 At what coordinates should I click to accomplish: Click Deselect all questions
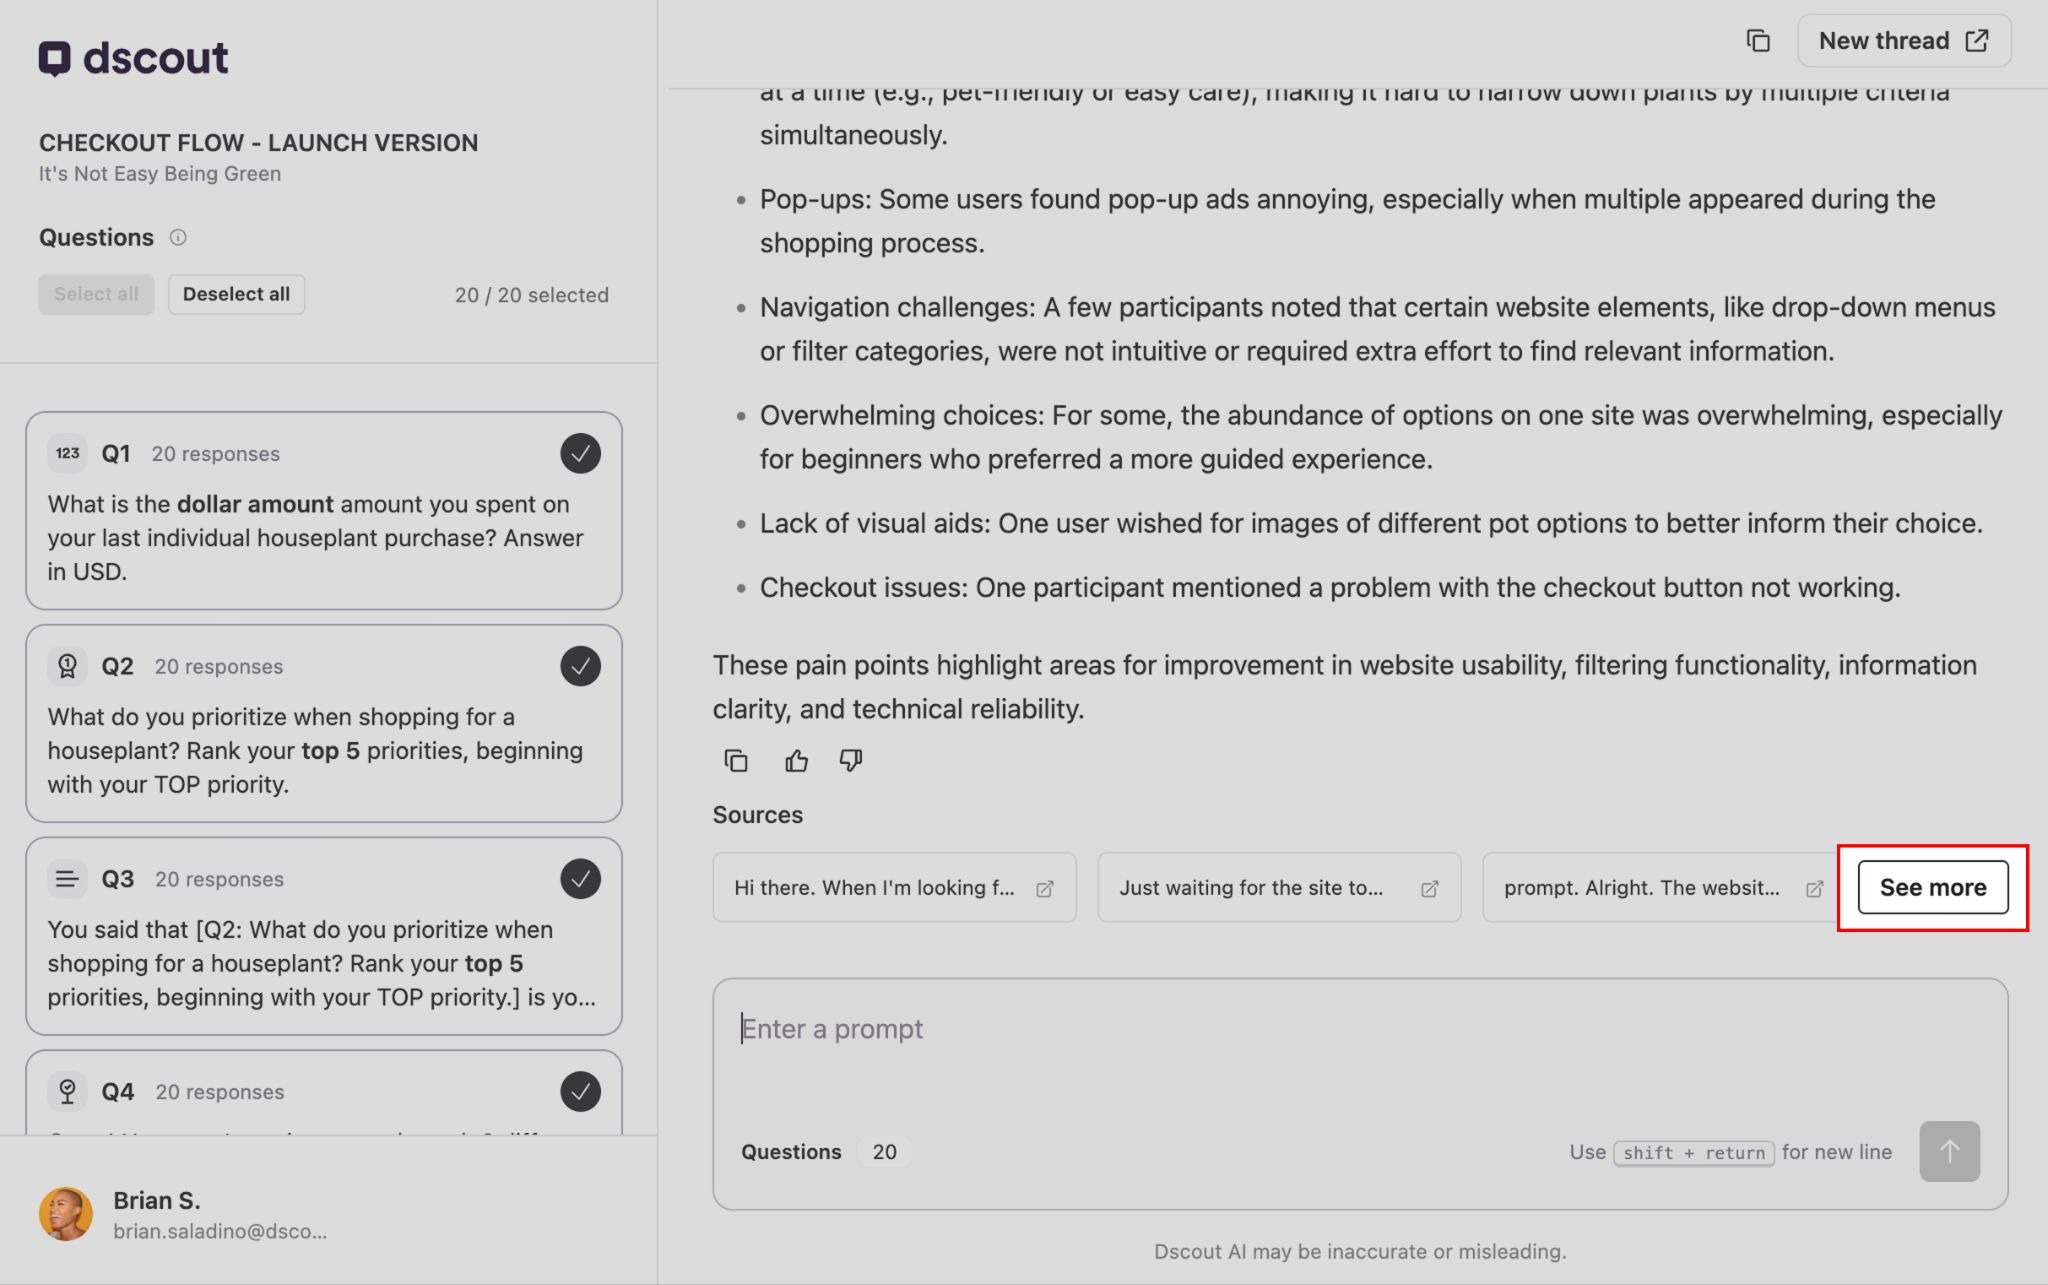point(236,294)
